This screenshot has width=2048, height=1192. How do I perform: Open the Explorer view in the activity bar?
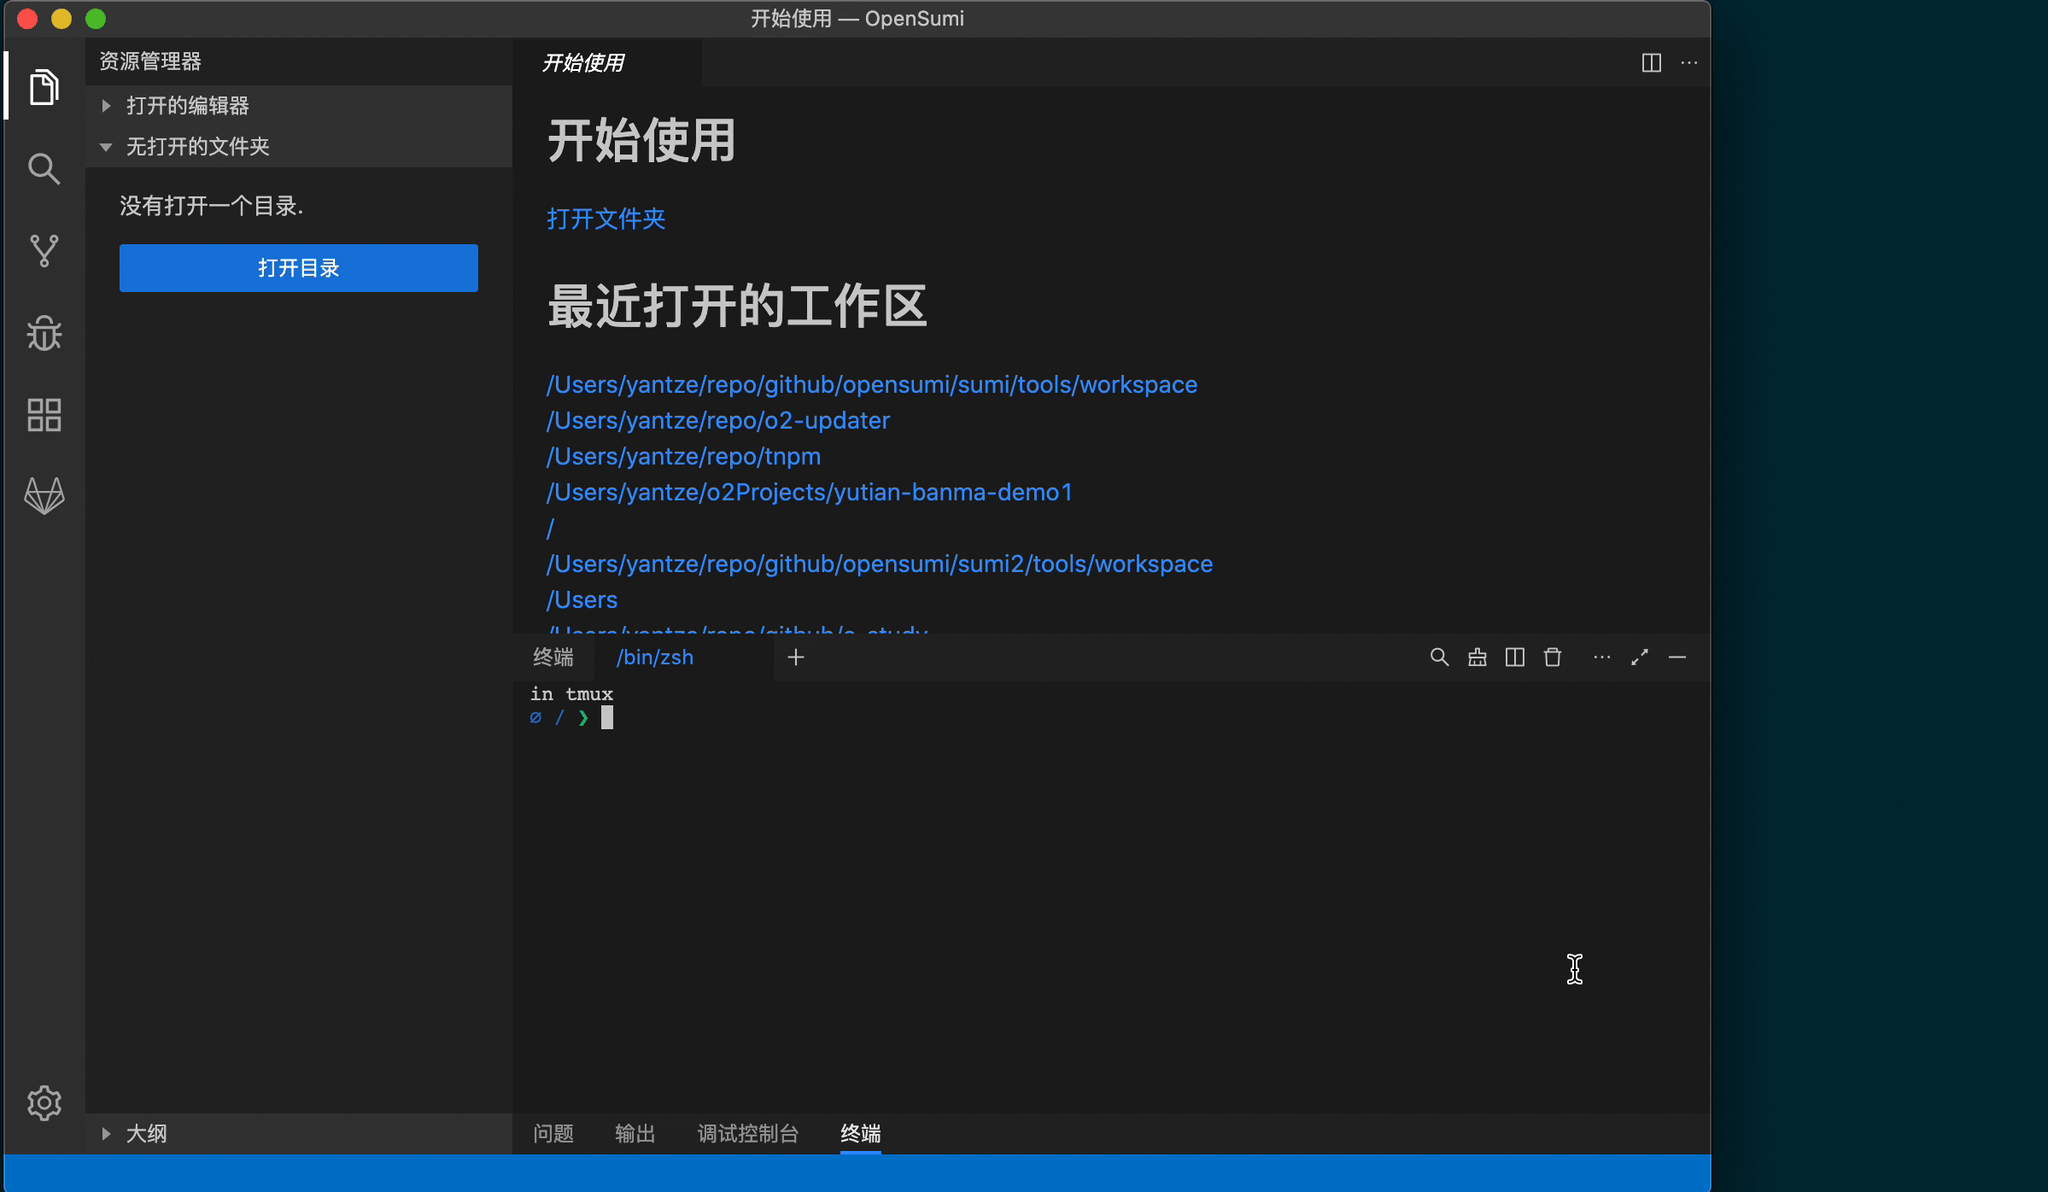(44, 86)
